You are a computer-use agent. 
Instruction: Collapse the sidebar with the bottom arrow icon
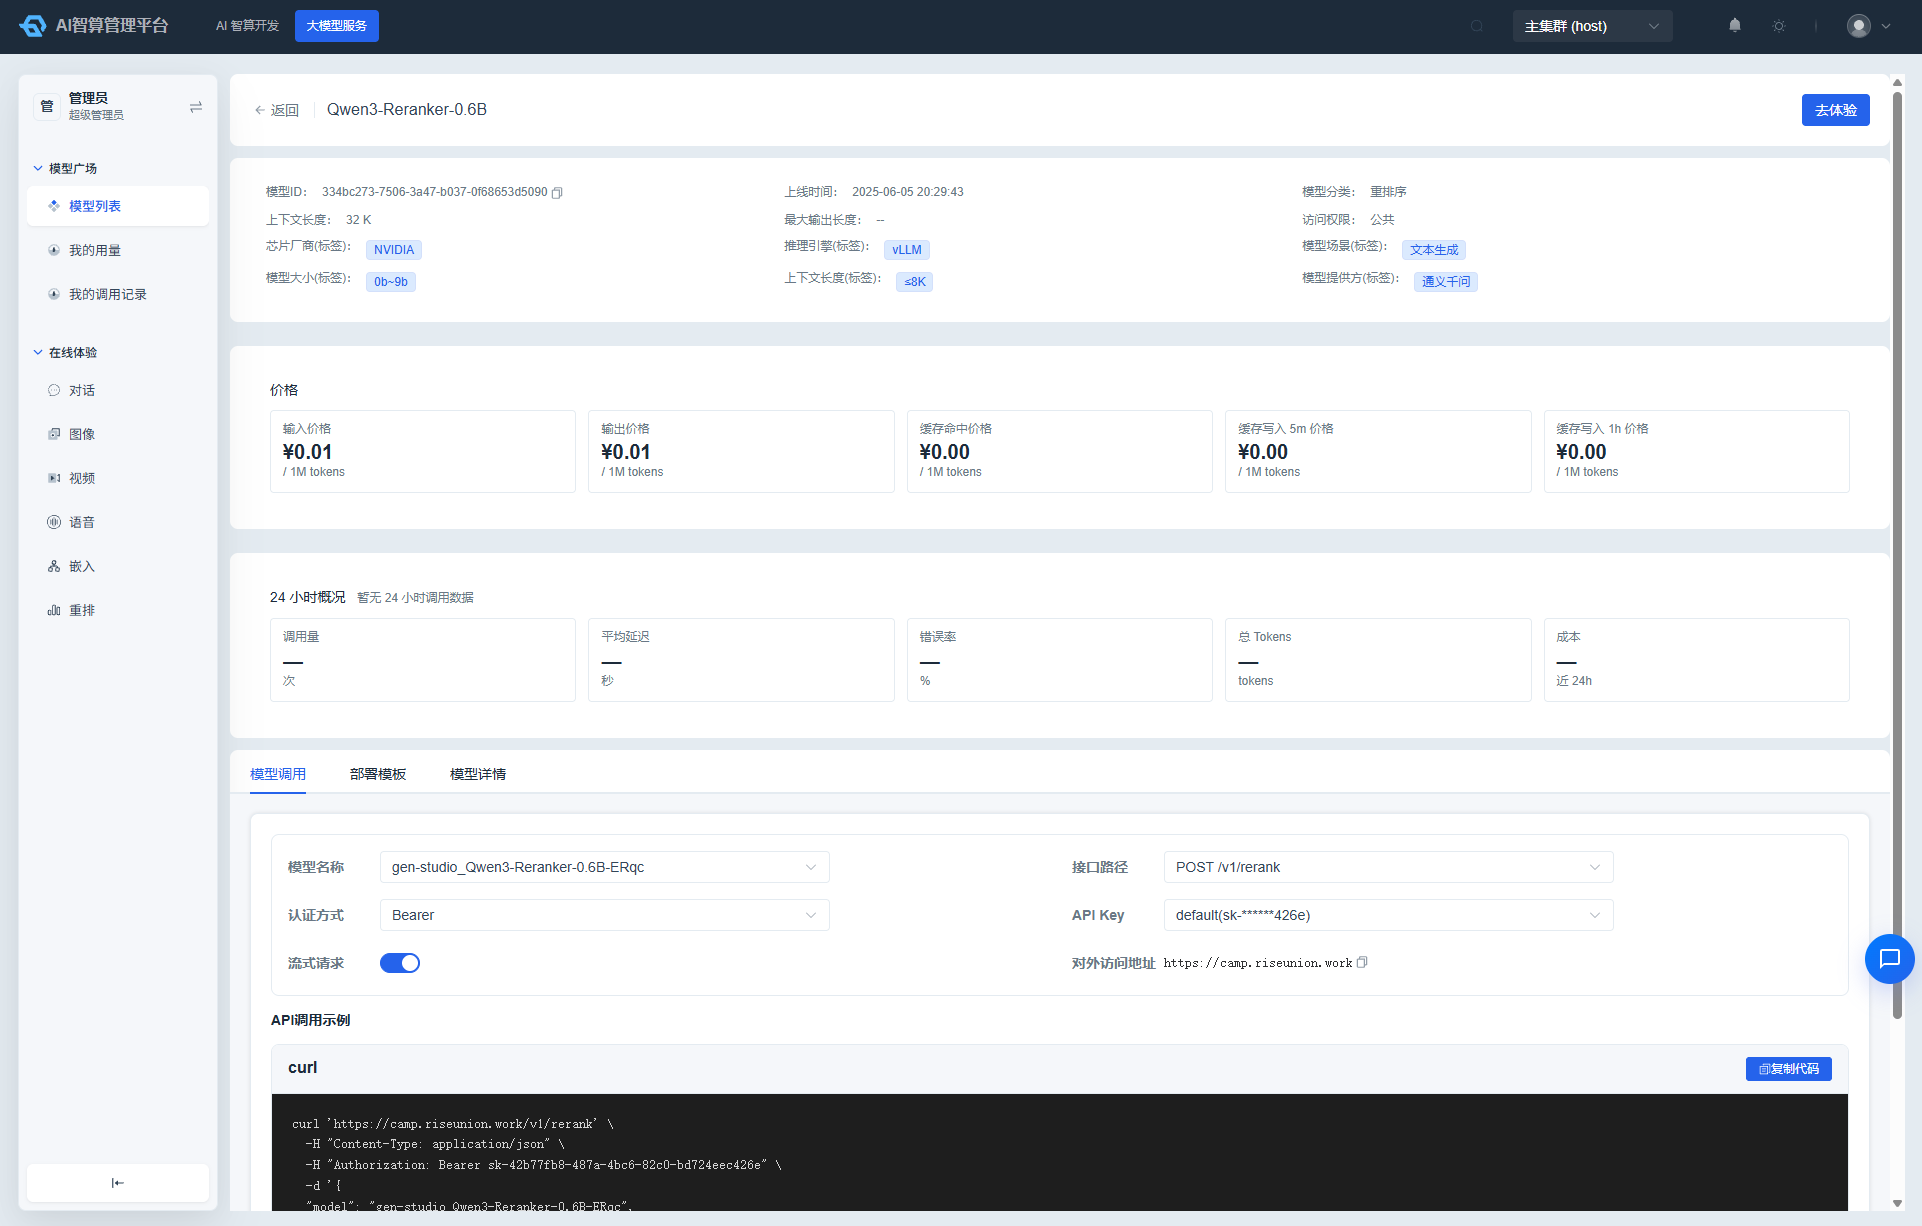pos(118,1183)
